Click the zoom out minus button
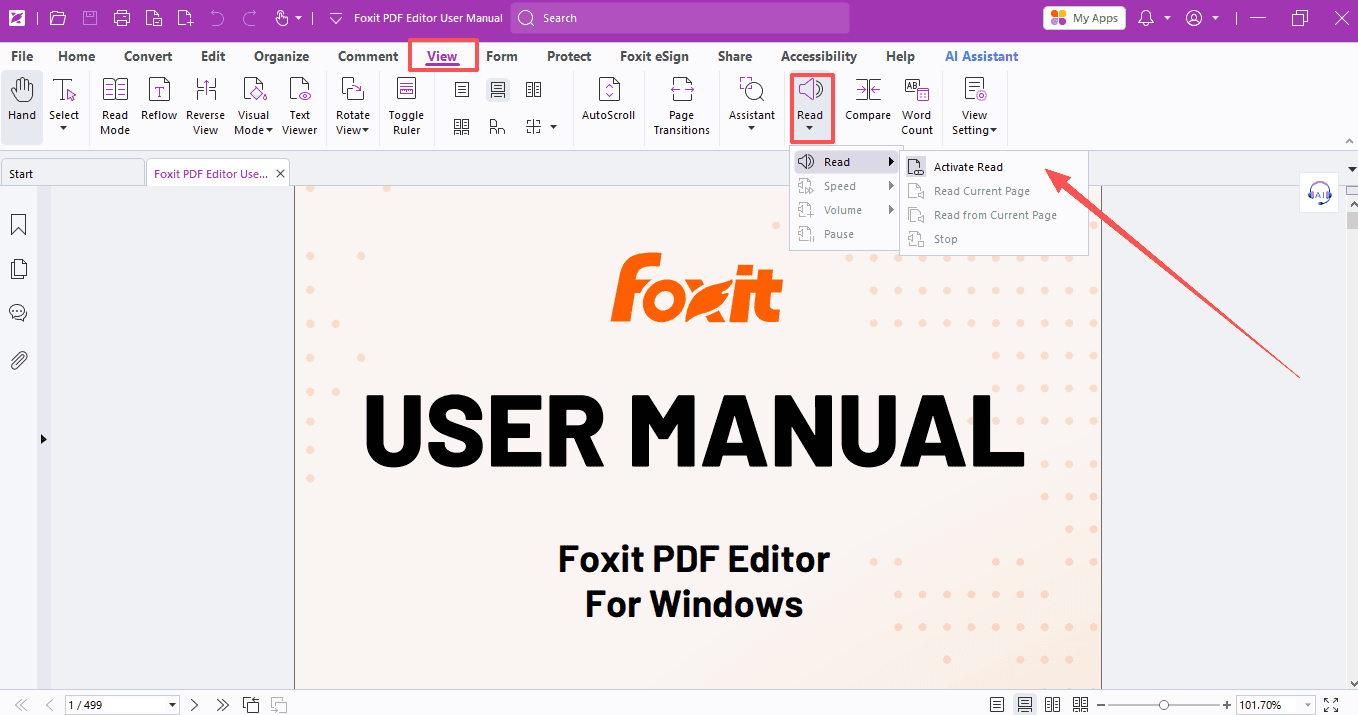 click(1102, 705)
